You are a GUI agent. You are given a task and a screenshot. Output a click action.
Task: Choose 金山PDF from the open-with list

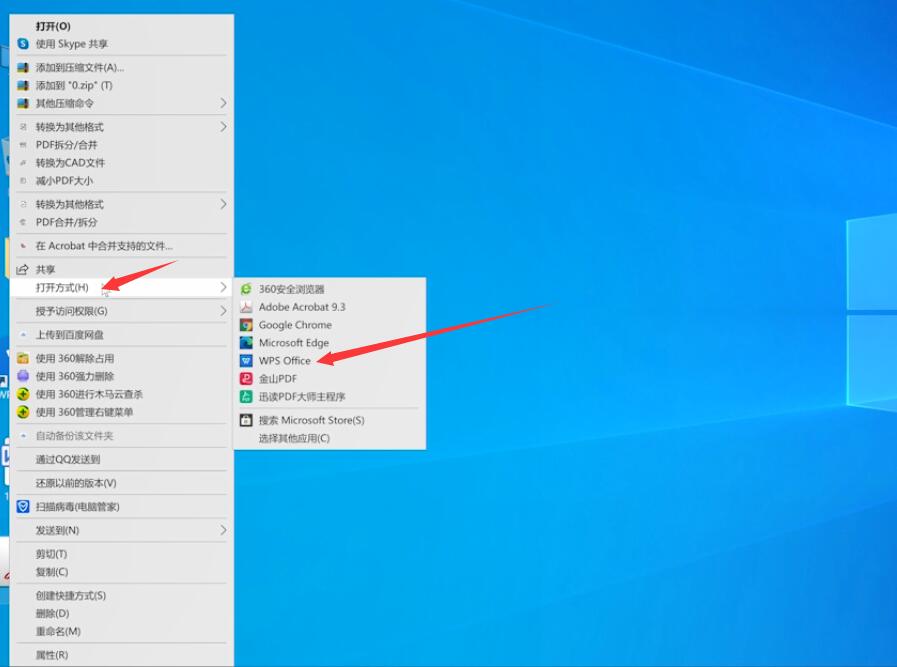coord(278,379)
